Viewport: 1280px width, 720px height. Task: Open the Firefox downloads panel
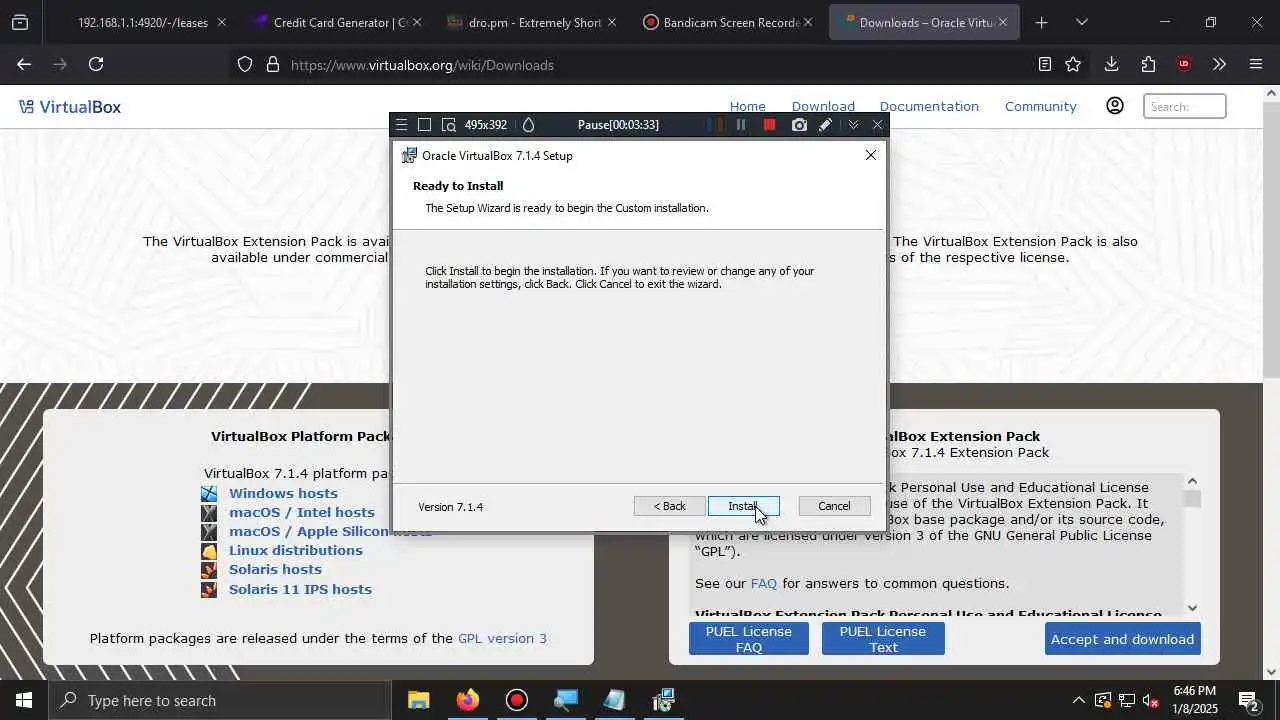click(1111, 64)
